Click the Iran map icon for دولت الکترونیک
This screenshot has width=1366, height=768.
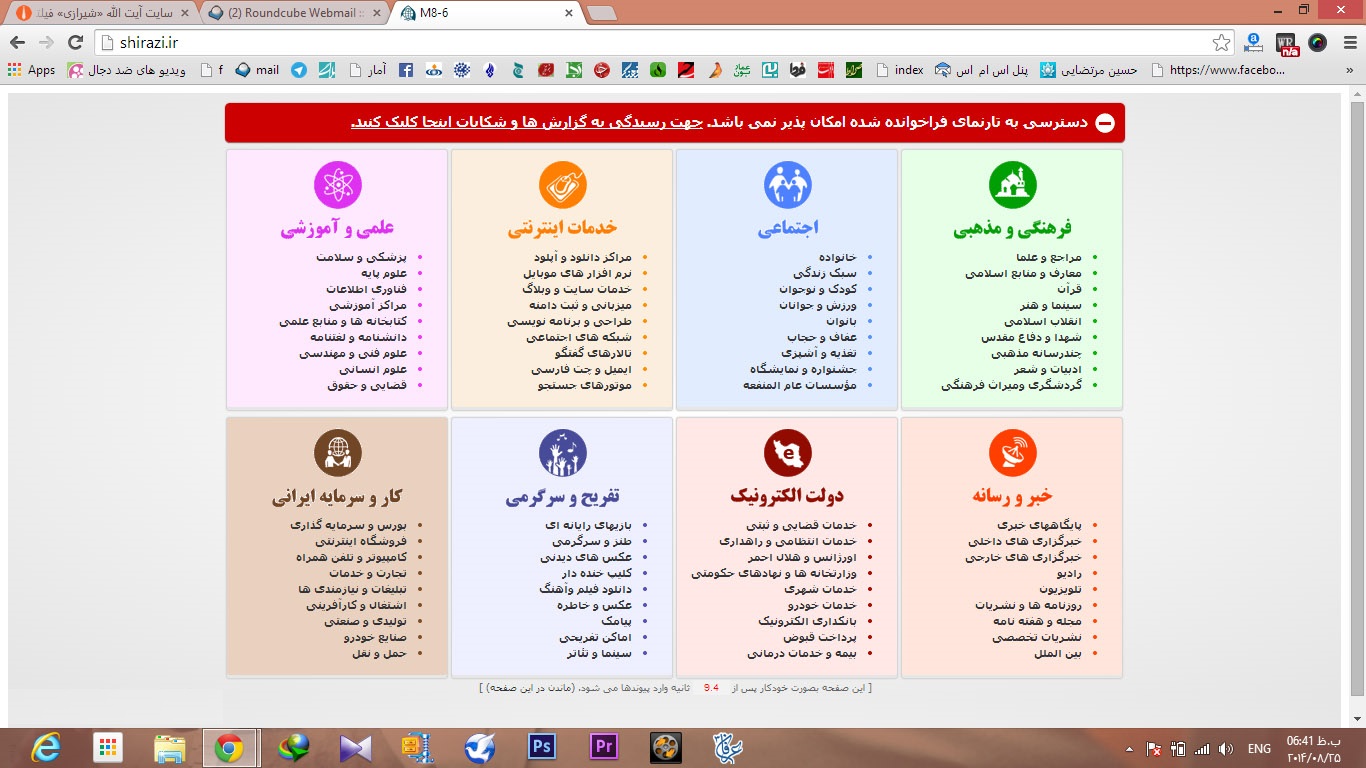[788, 453]
